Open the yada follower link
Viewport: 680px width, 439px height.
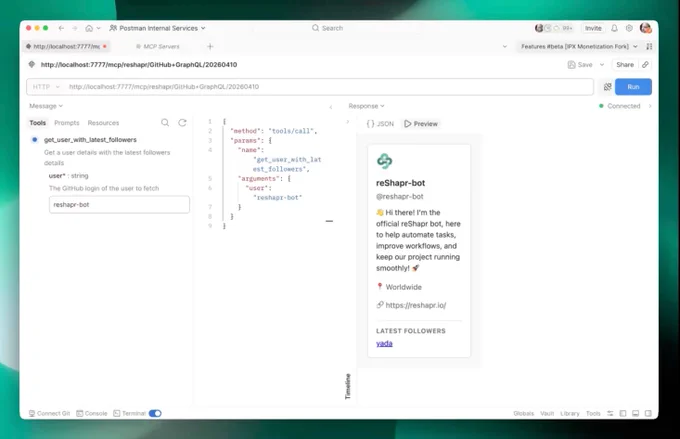pyautogui.click(x=384, y=344)
